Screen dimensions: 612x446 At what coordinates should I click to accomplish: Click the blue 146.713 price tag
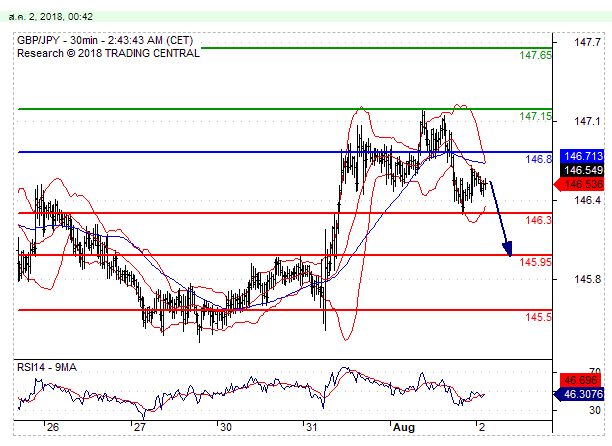pos(582,156)
